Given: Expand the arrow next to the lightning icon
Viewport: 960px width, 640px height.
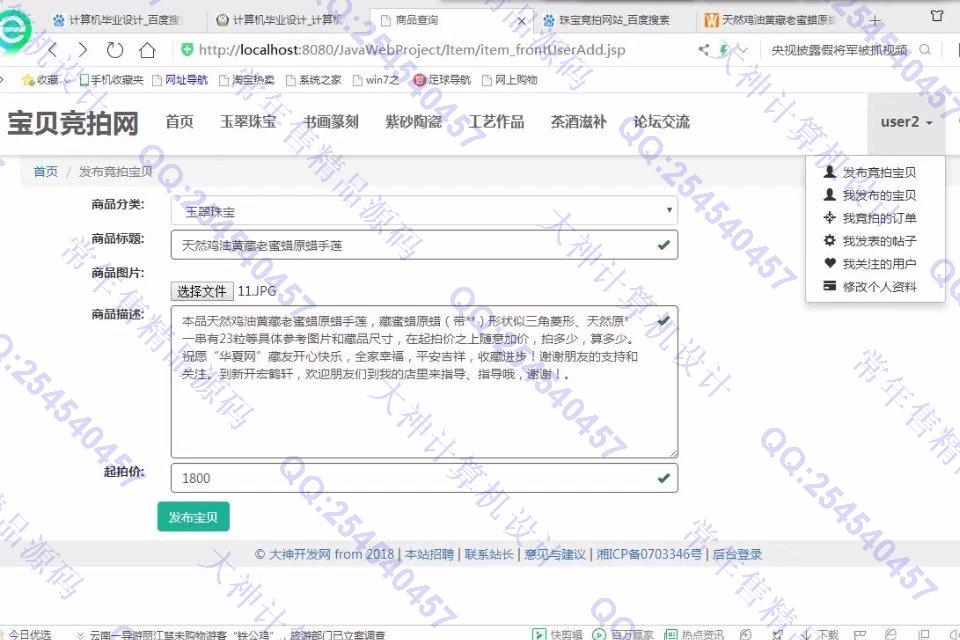Looking at the screenshot, I should click(743, 50).
